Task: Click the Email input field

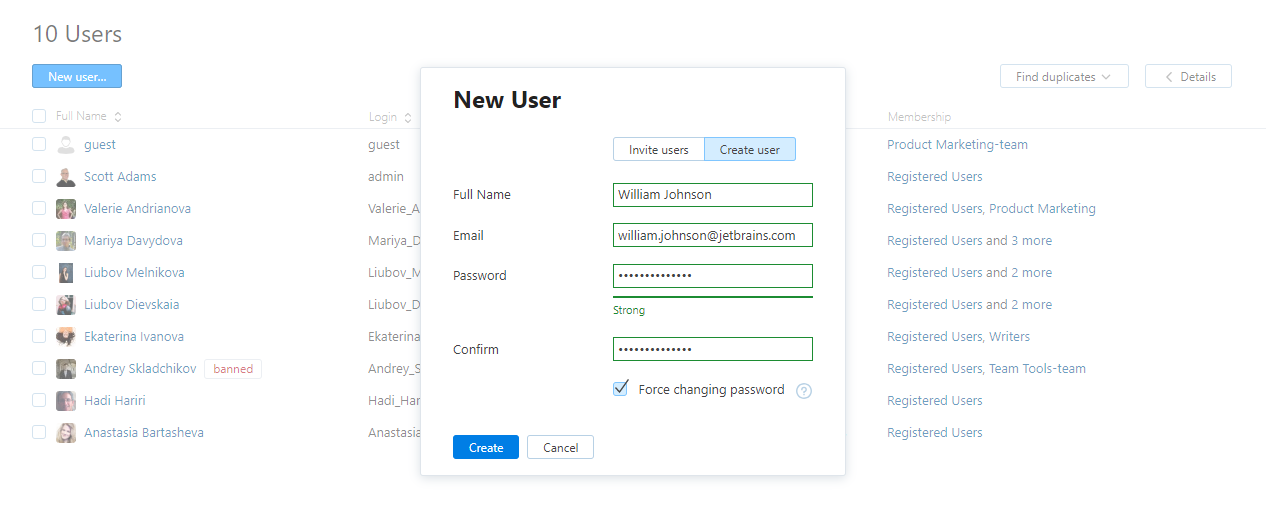Action: [712, 236]
